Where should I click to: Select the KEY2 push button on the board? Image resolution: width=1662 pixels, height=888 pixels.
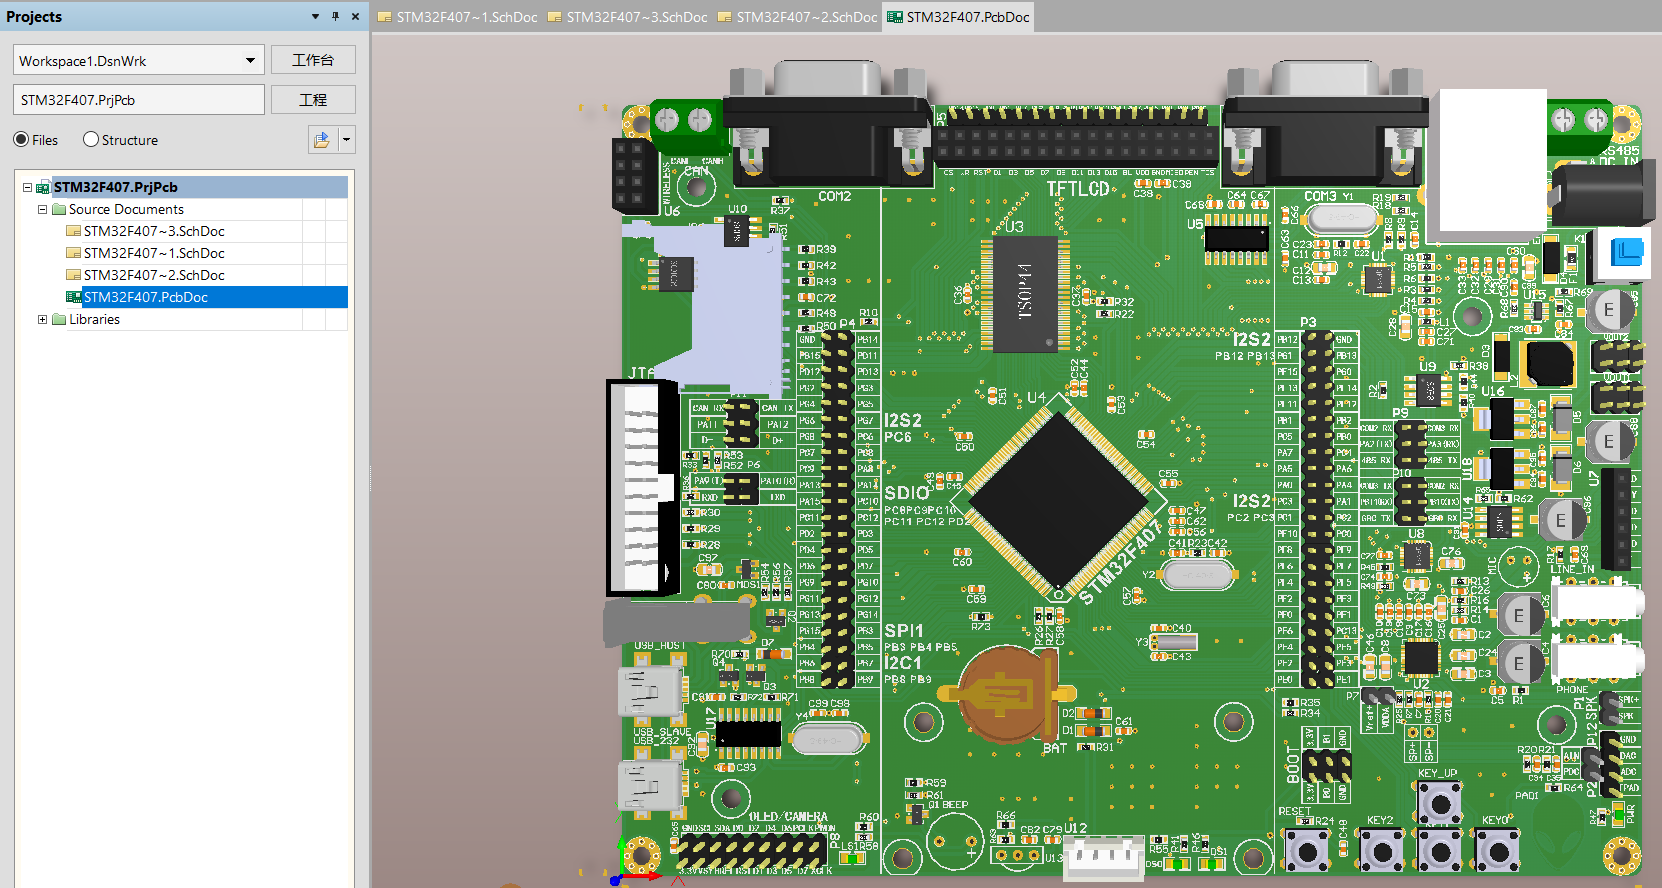pyautogui.click(x=1381, y=851)
